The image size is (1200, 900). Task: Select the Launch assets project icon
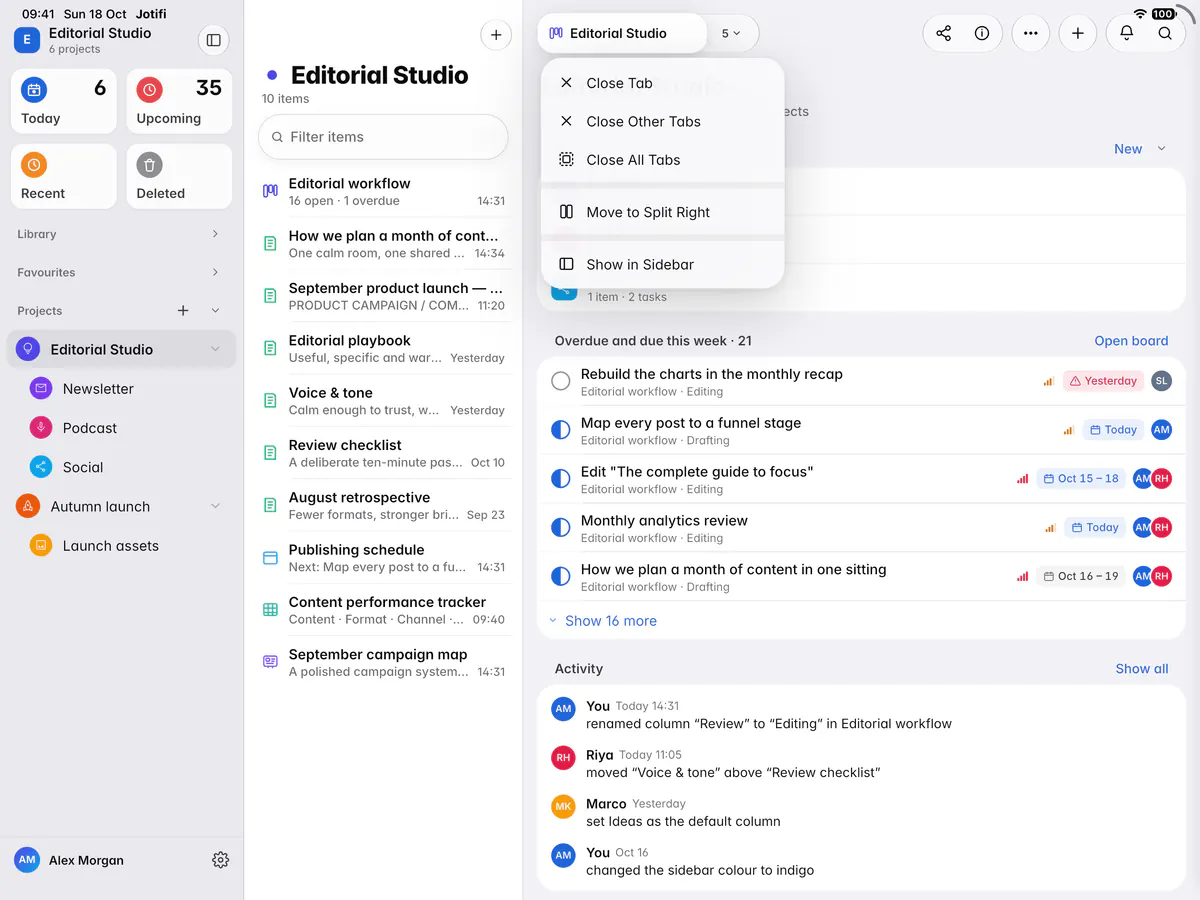pos(41,546)
